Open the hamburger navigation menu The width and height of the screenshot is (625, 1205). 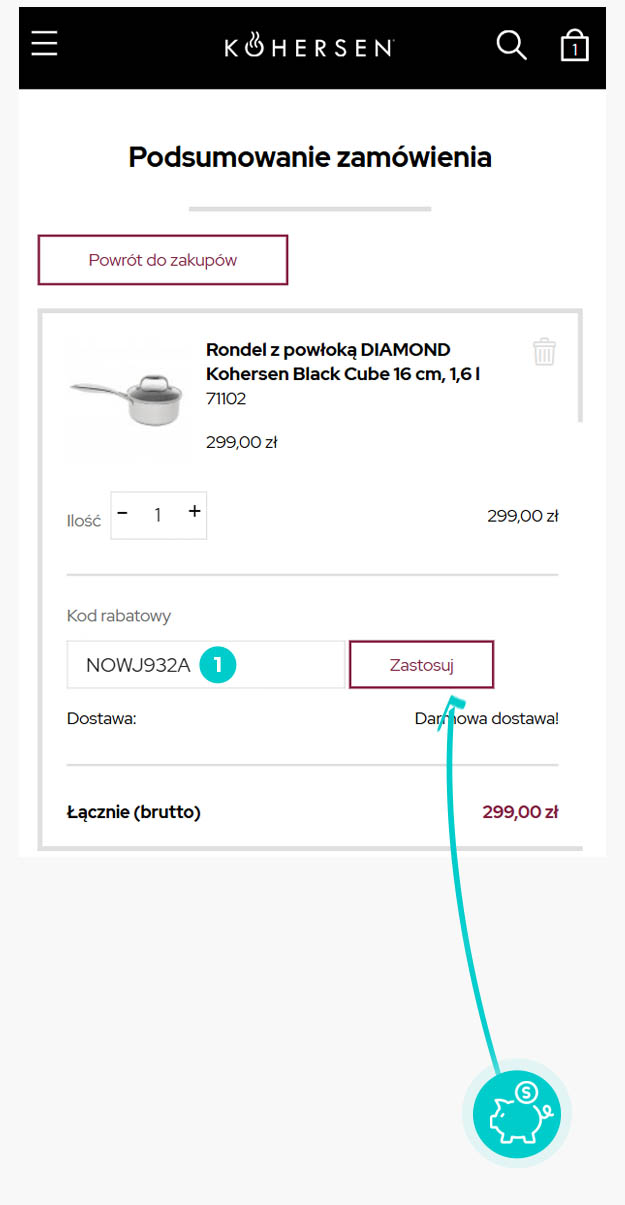[44, 45]
